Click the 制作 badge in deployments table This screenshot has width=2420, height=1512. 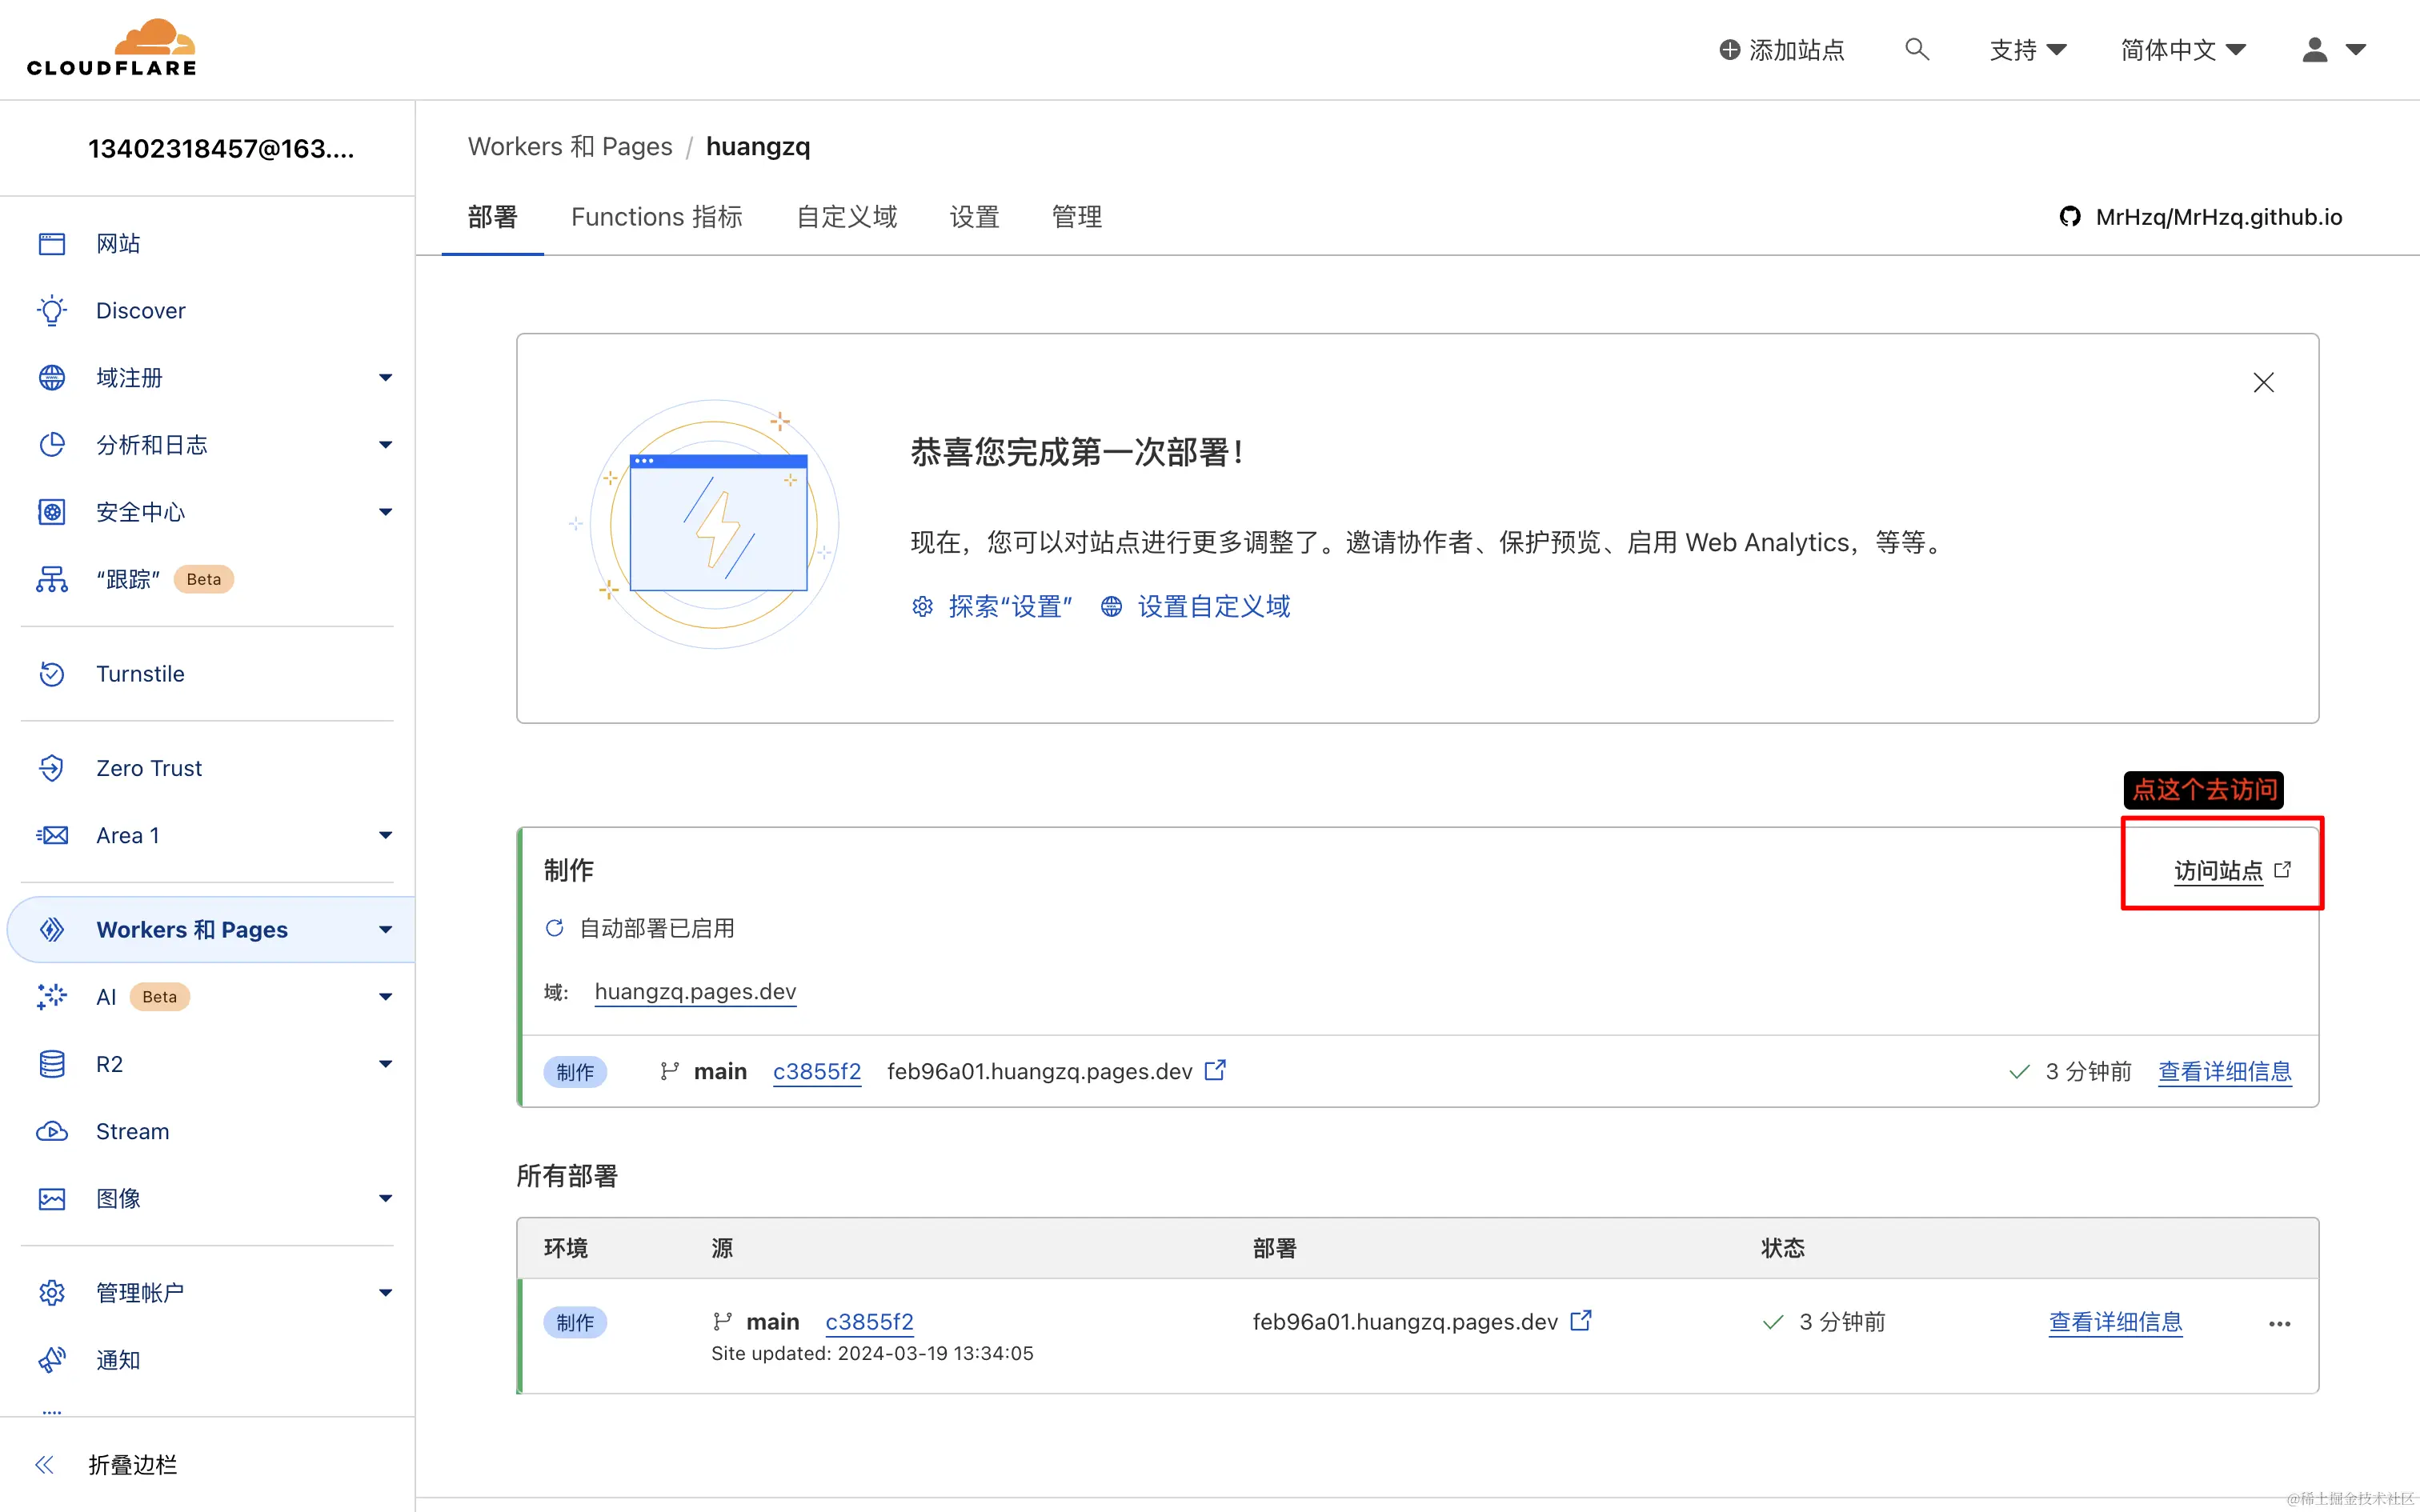[575, 1322]
